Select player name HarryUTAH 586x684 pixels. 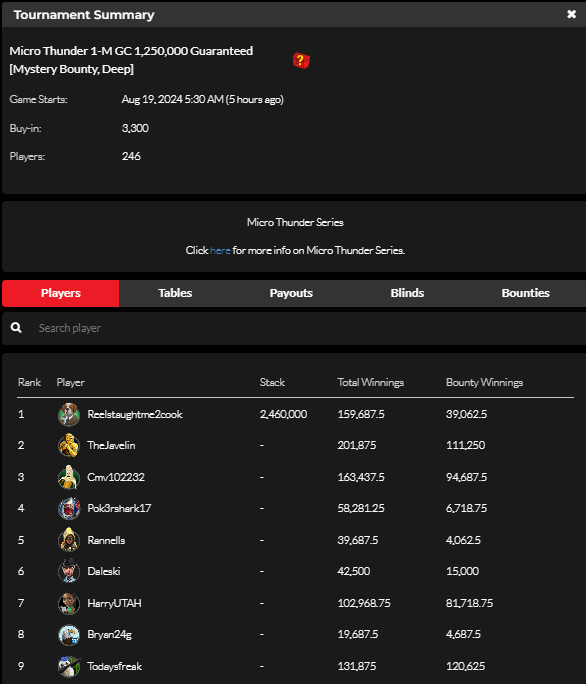tap(114, 603)
